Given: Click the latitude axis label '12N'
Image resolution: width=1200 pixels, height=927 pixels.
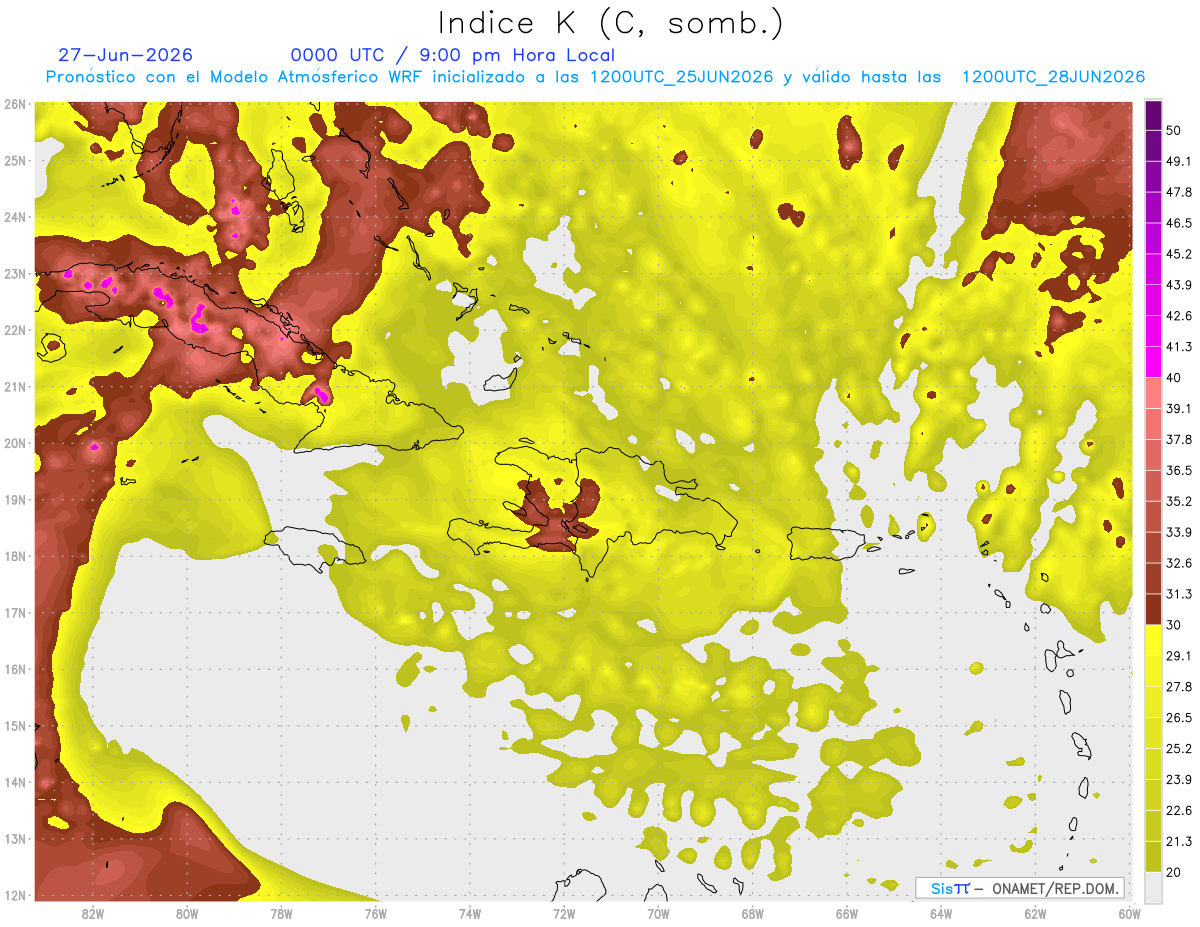Looking at the screenshot, I should tap(15, 895).
